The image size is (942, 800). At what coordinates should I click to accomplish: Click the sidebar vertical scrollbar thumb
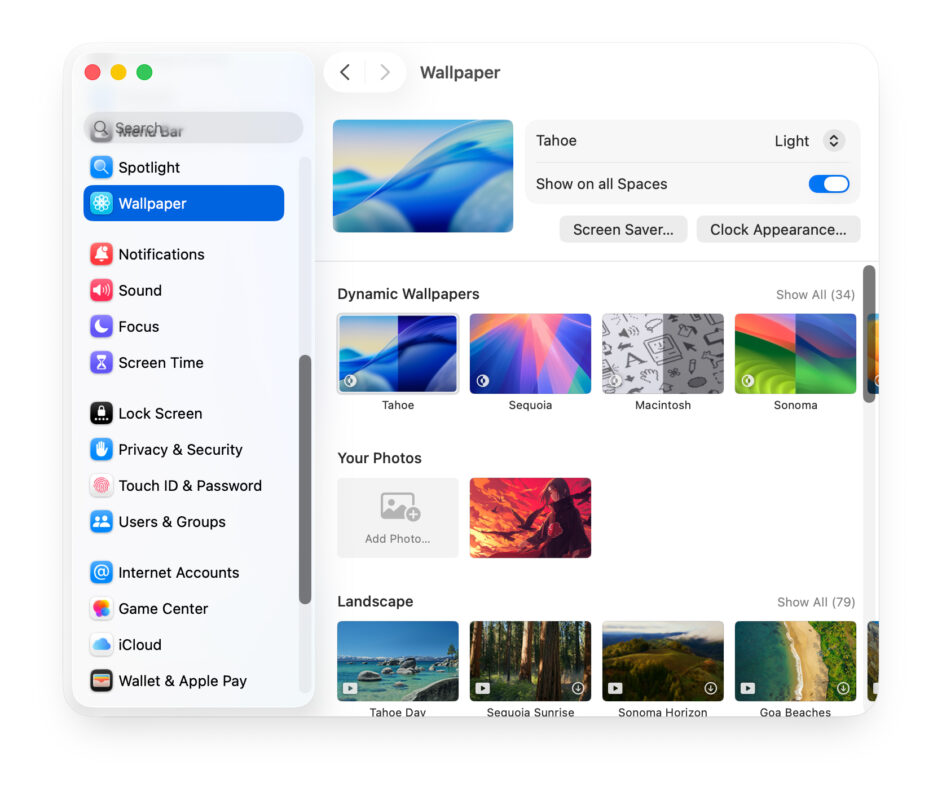[305, 479]
